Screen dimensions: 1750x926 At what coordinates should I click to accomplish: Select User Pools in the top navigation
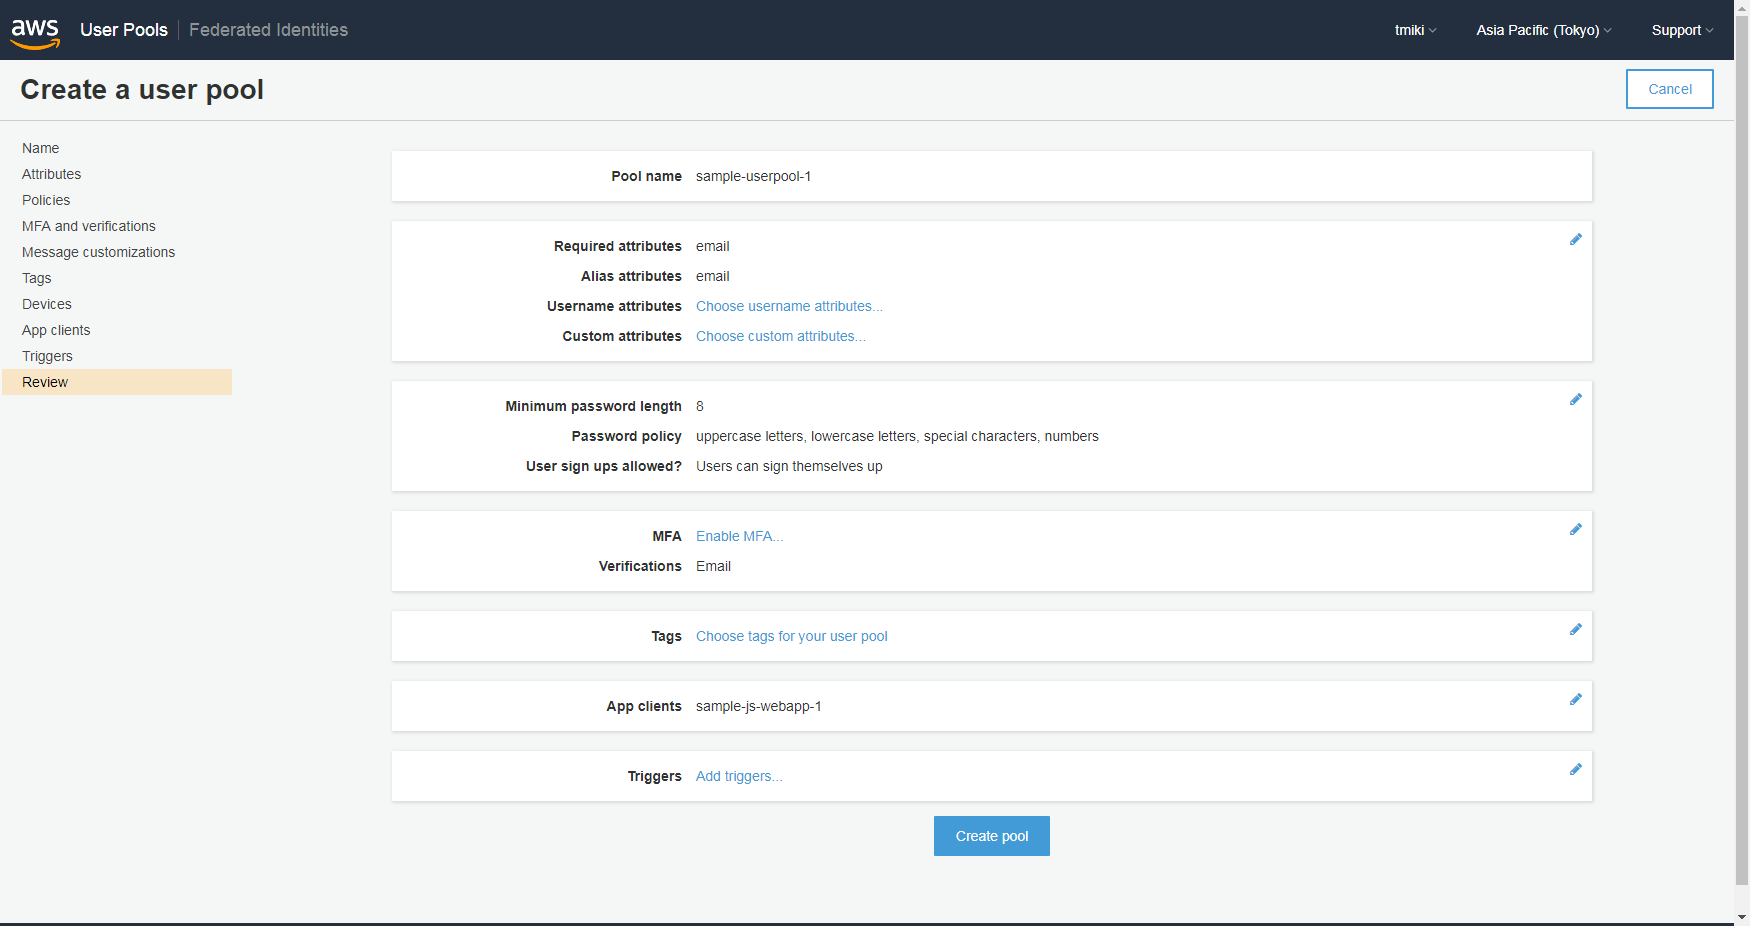pyautogui.click(x=123, y=29)
